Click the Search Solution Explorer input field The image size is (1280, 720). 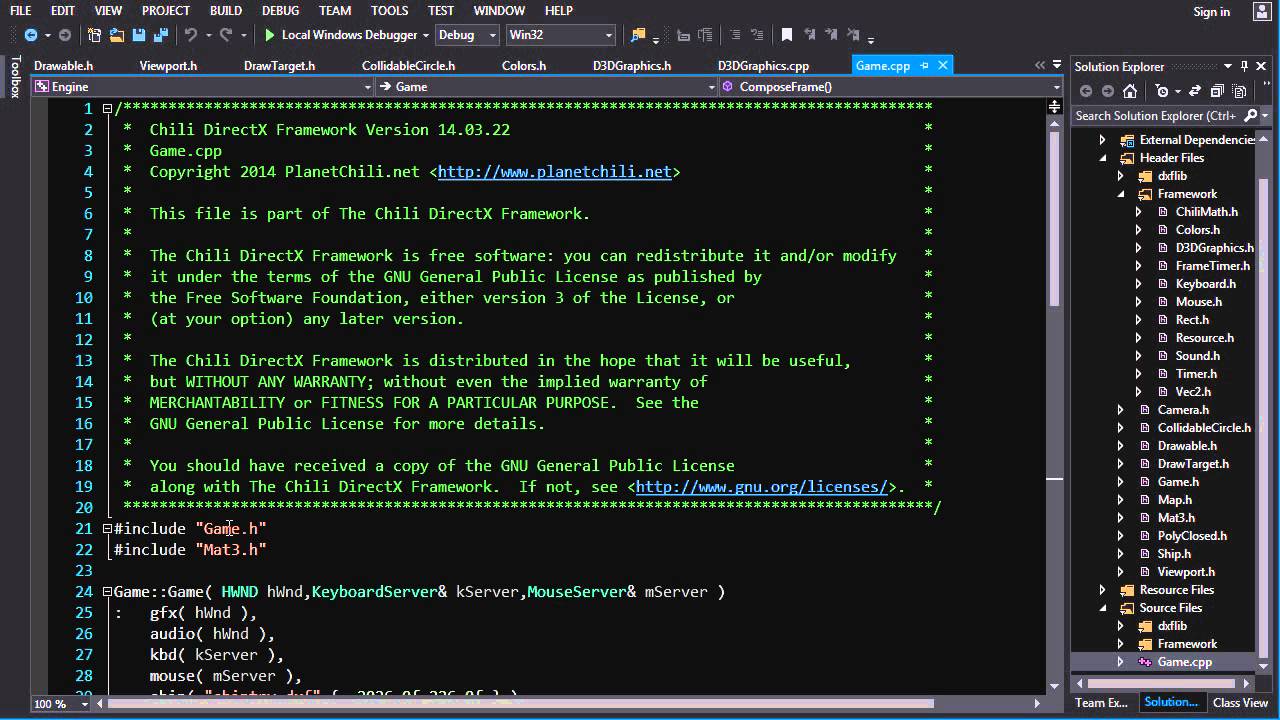(x=1155, y=116)
